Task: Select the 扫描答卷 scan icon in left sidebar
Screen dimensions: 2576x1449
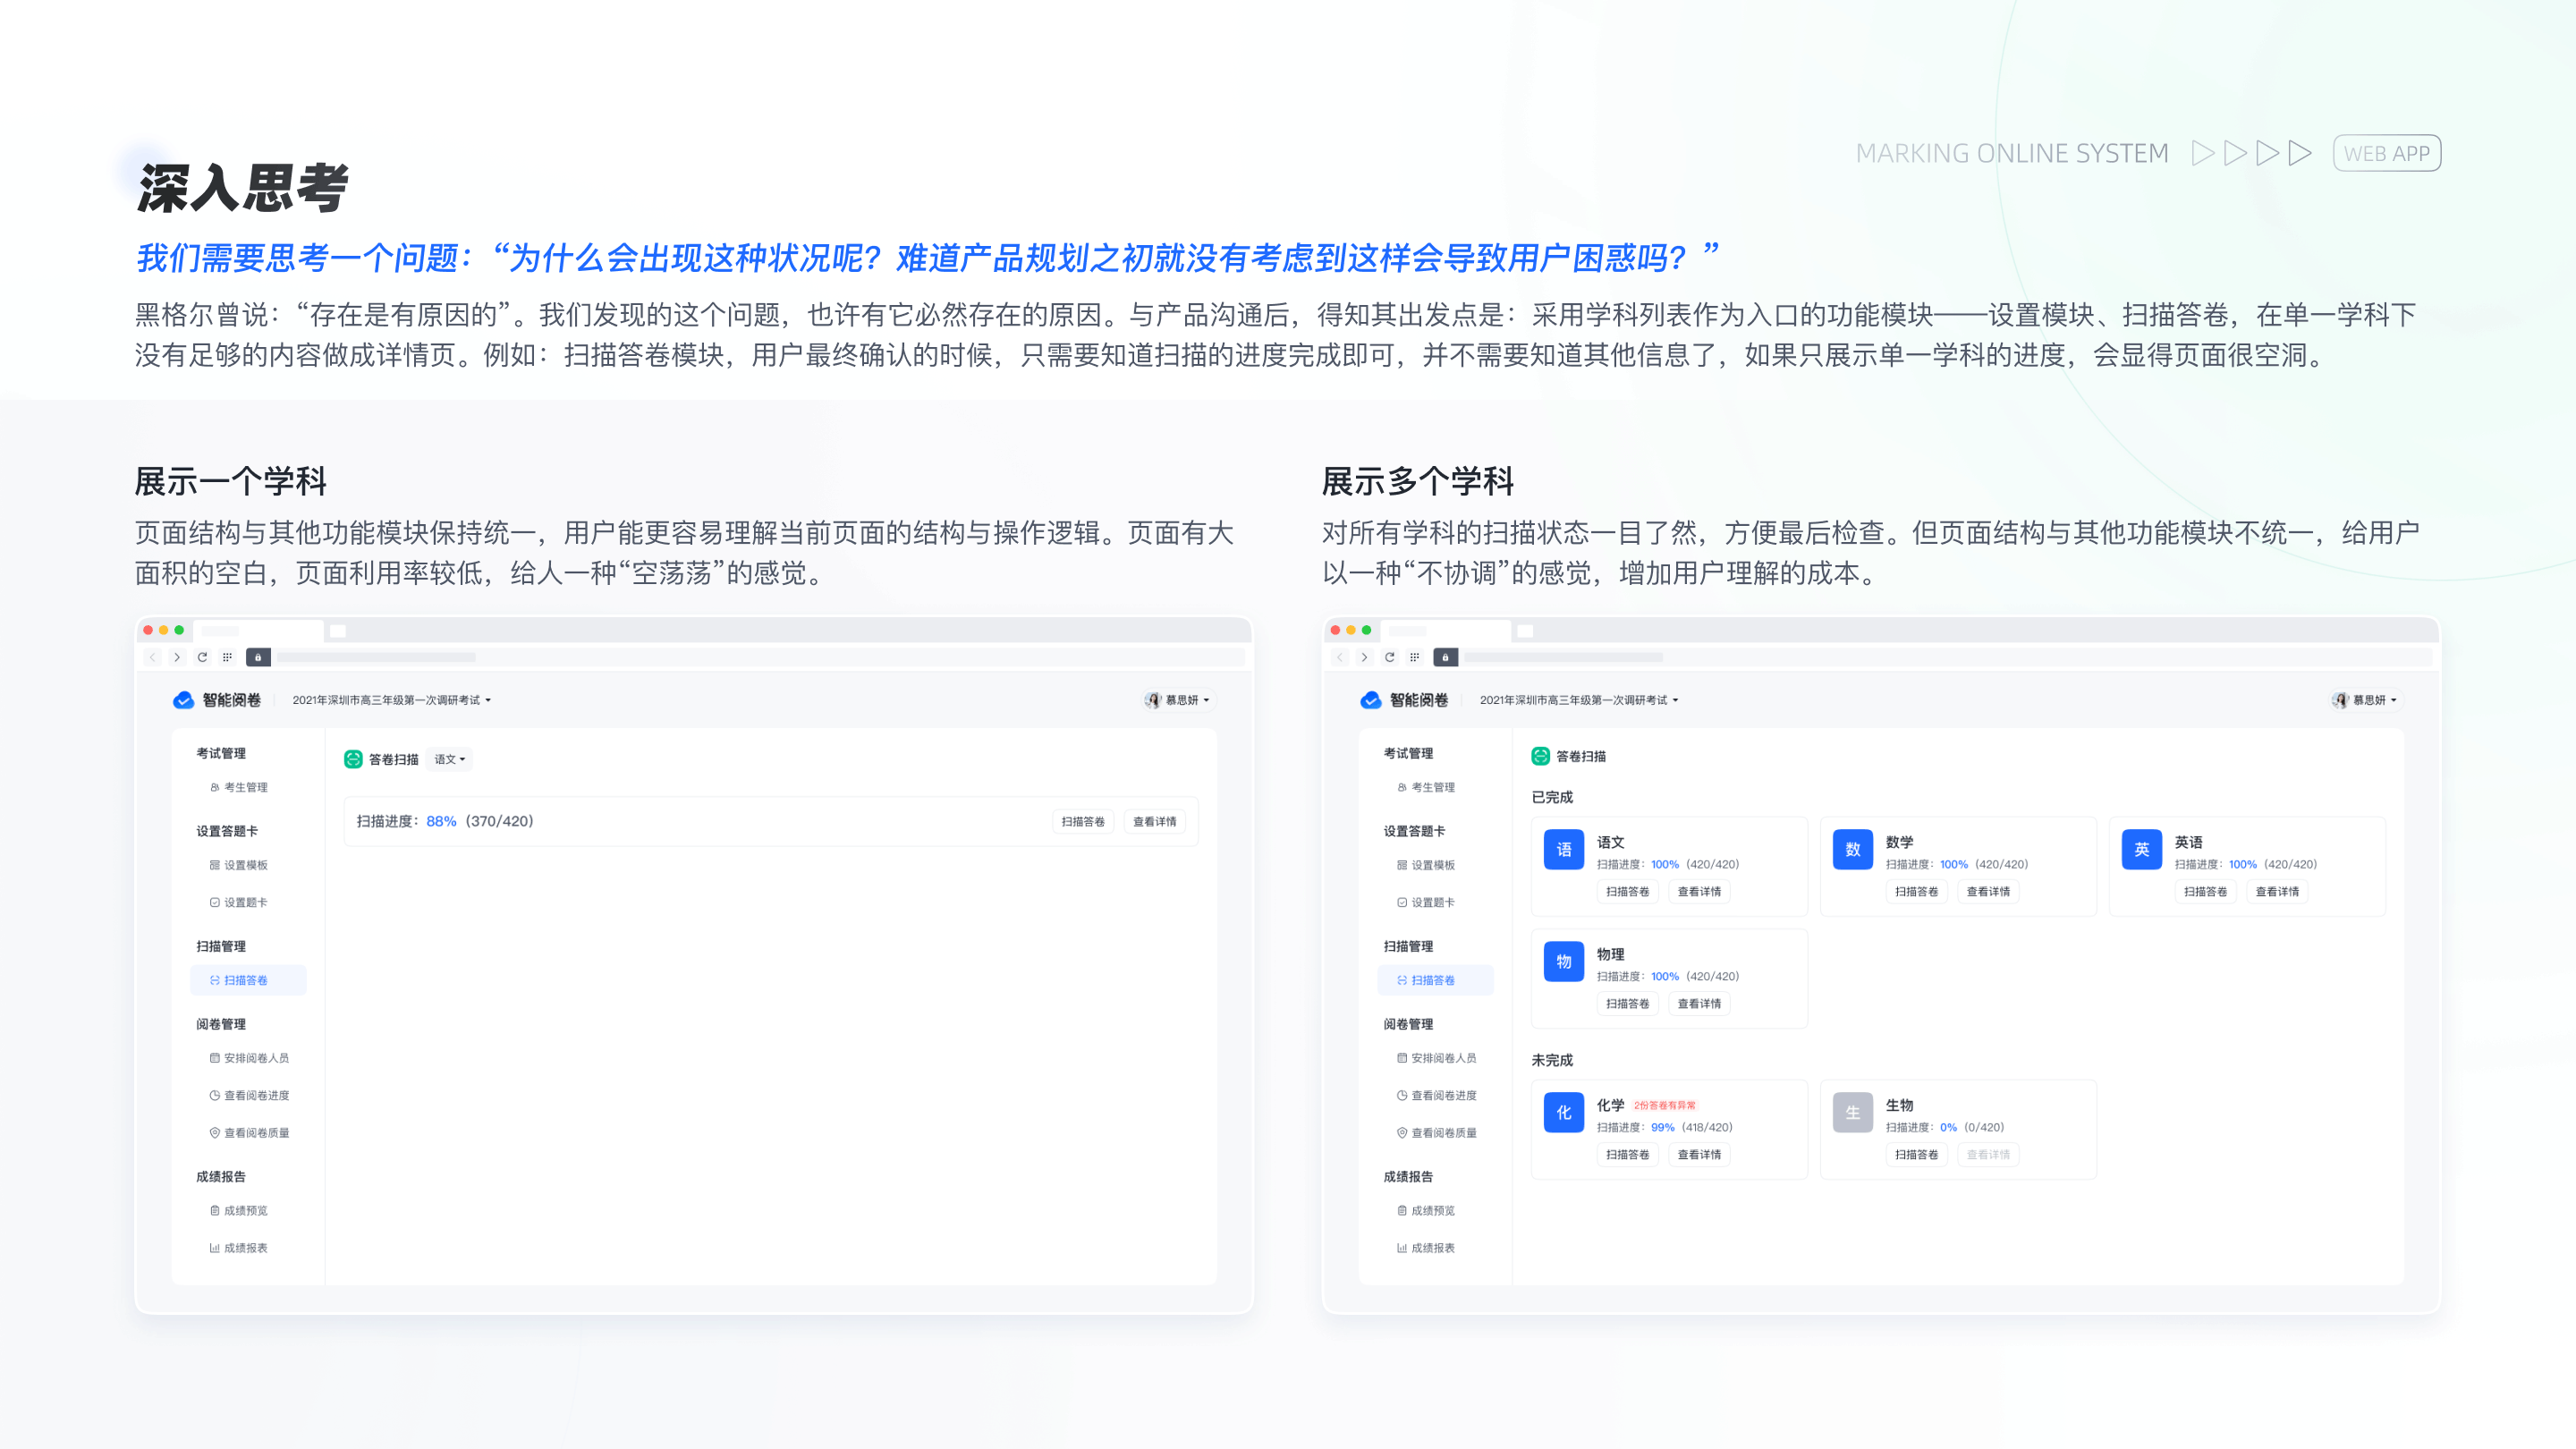Action: pyautogui.click(x=214, y=980)
